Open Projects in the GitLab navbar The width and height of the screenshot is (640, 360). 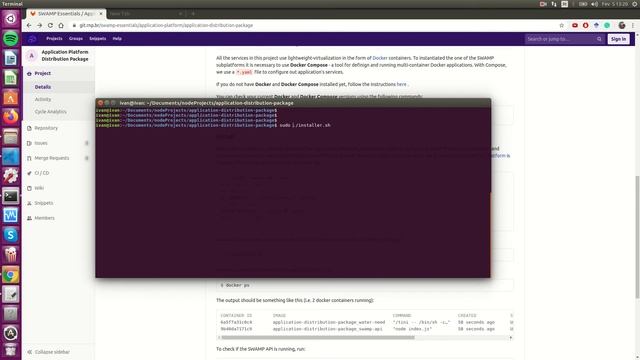pos(54,39)
